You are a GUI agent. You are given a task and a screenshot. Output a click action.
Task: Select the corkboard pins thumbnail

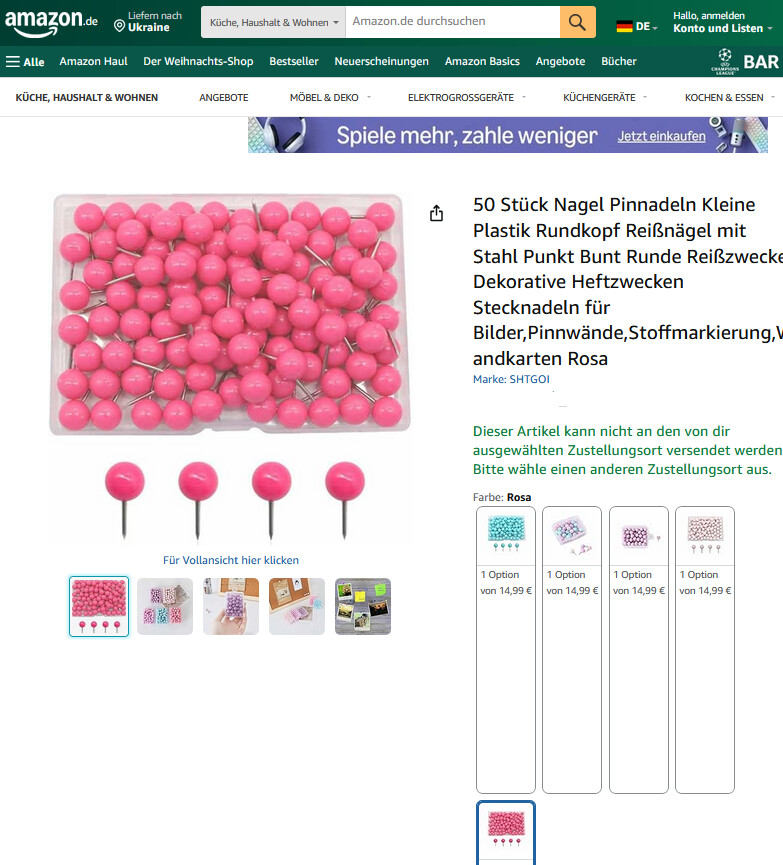(297, 606)
